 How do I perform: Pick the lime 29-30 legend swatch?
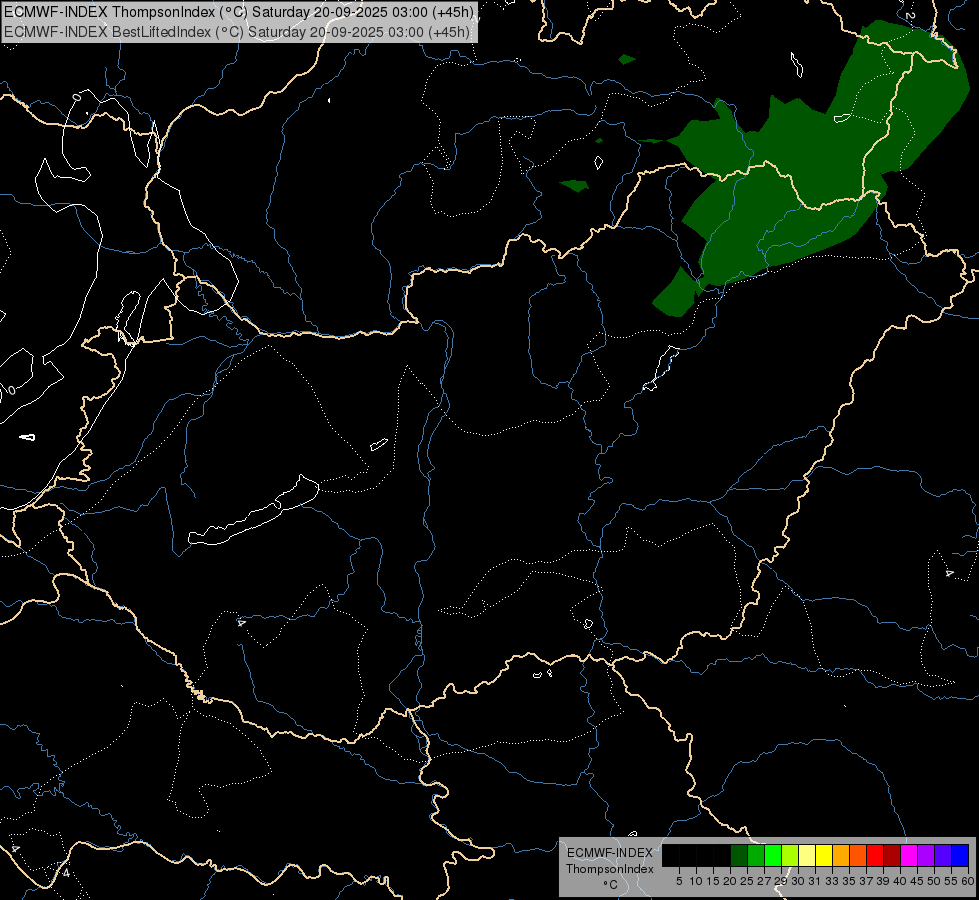(790, 855)
